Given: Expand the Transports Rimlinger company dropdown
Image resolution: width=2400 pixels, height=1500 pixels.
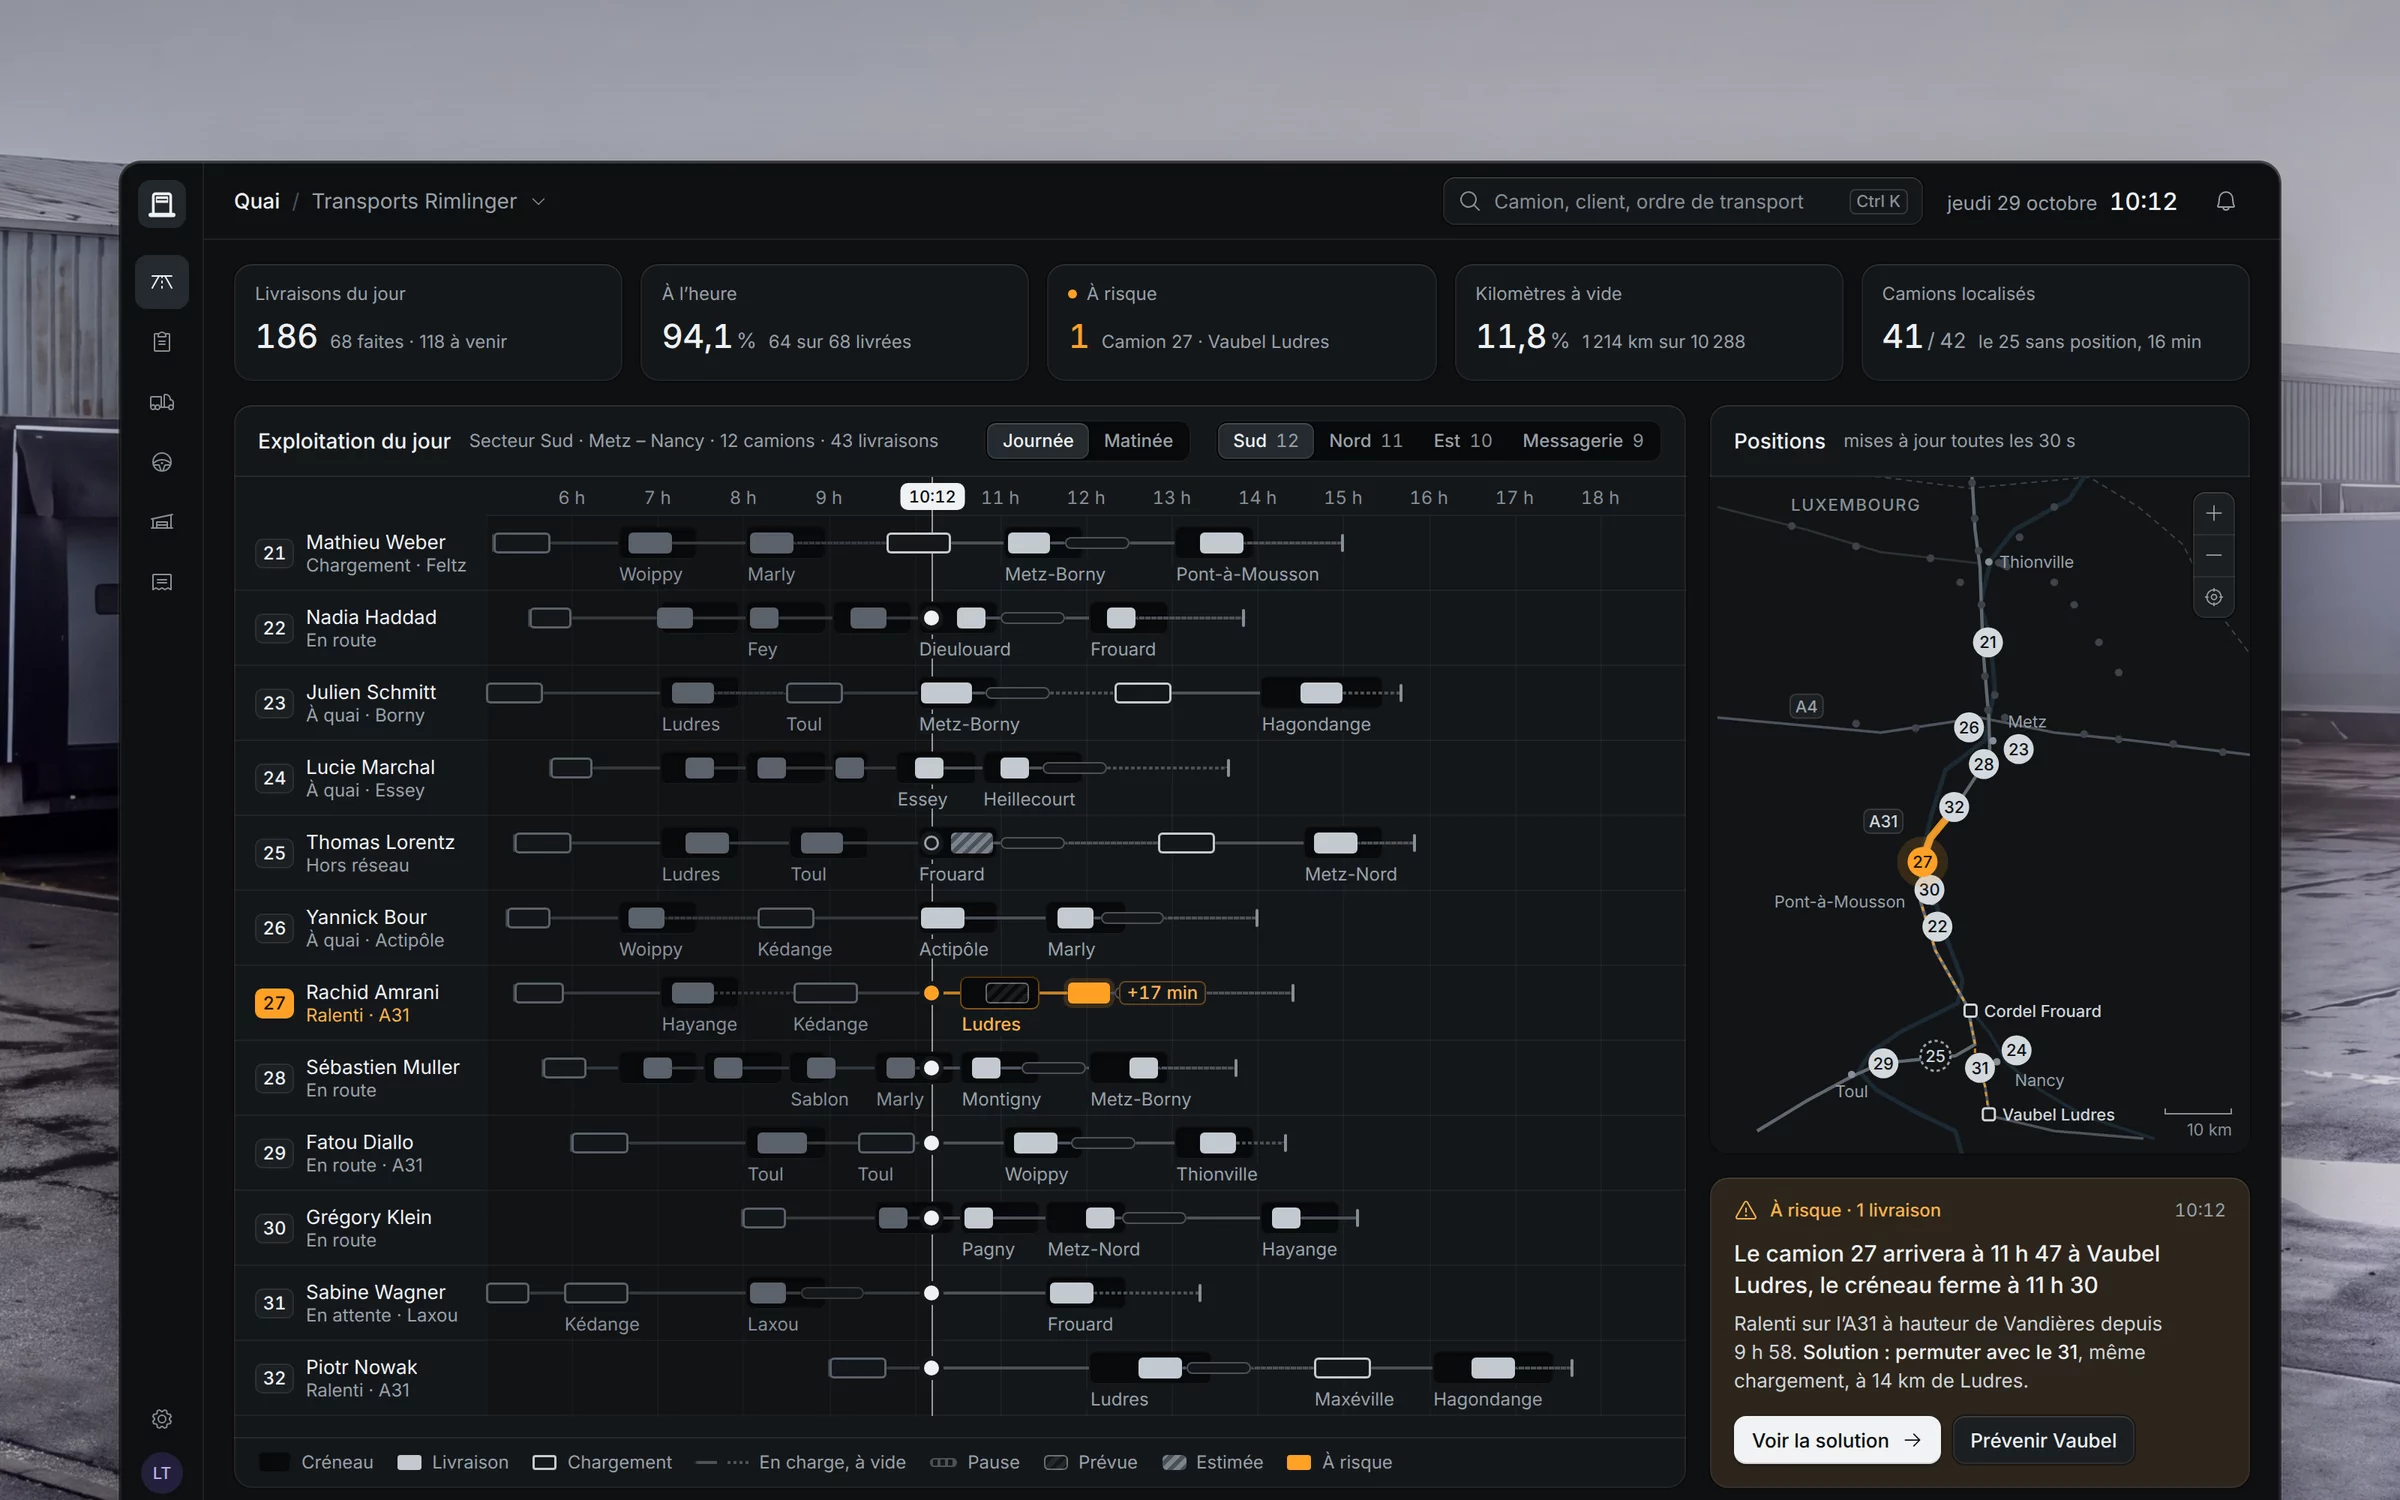Looking at the screenshot, I should 429,202.
